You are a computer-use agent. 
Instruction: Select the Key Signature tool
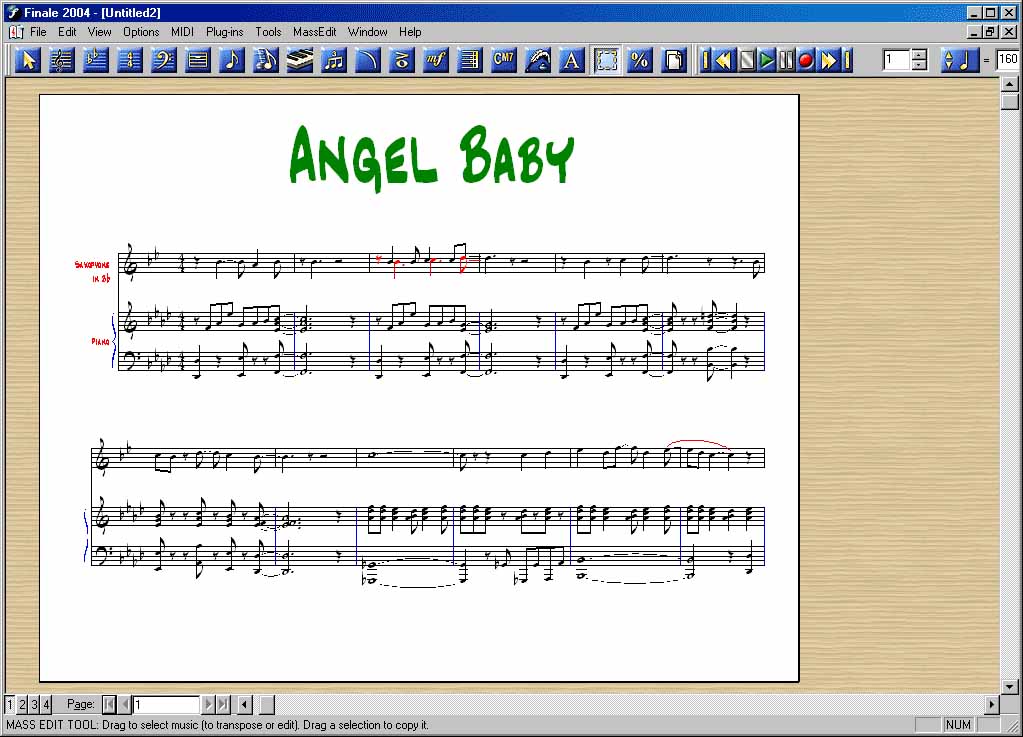pos(95,60)
